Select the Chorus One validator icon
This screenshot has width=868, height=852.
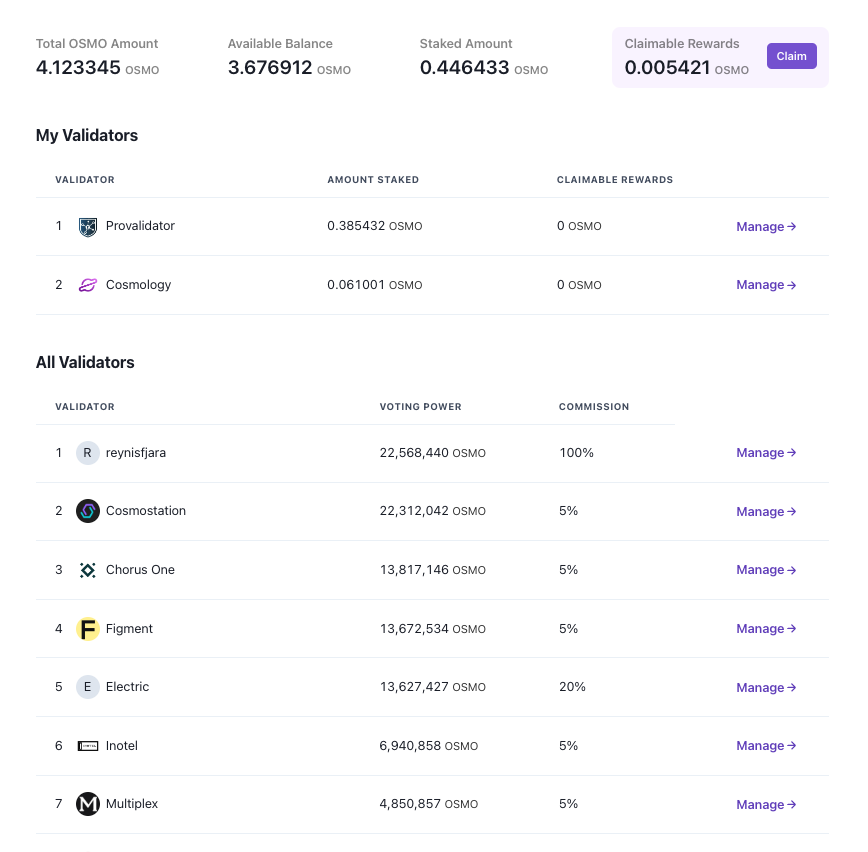point(88,570)
